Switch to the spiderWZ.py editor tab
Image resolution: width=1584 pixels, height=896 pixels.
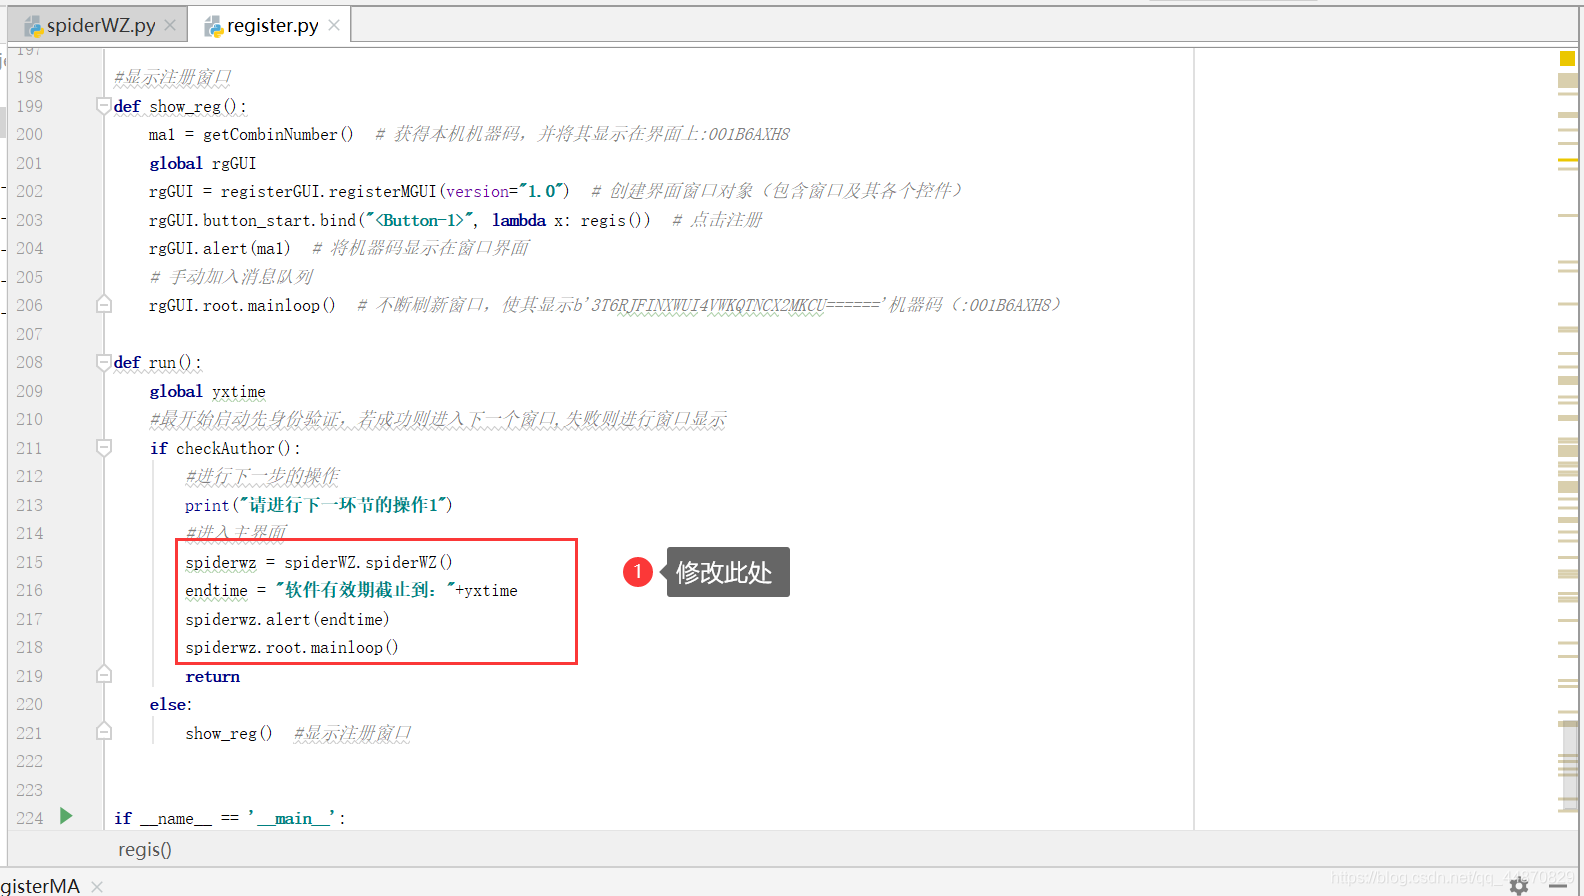[x=100, y=25]
